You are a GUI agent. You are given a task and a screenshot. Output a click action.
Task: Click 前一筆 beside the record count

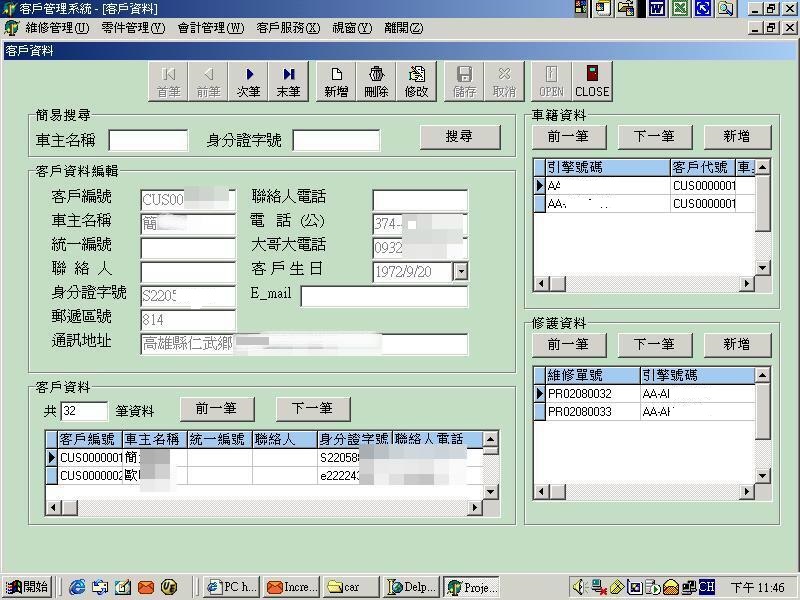[217, 409]
